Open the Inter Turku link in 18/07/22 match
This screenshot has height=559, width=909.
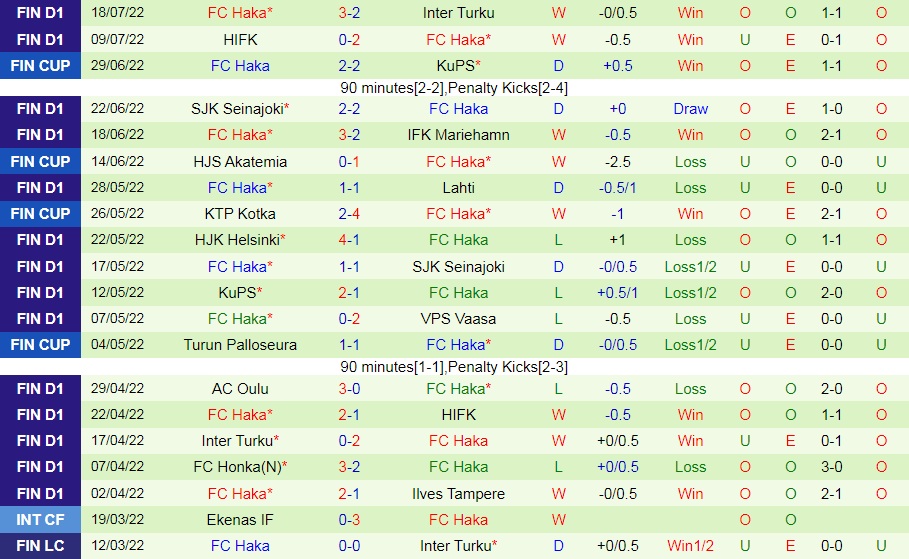[458, 14]
